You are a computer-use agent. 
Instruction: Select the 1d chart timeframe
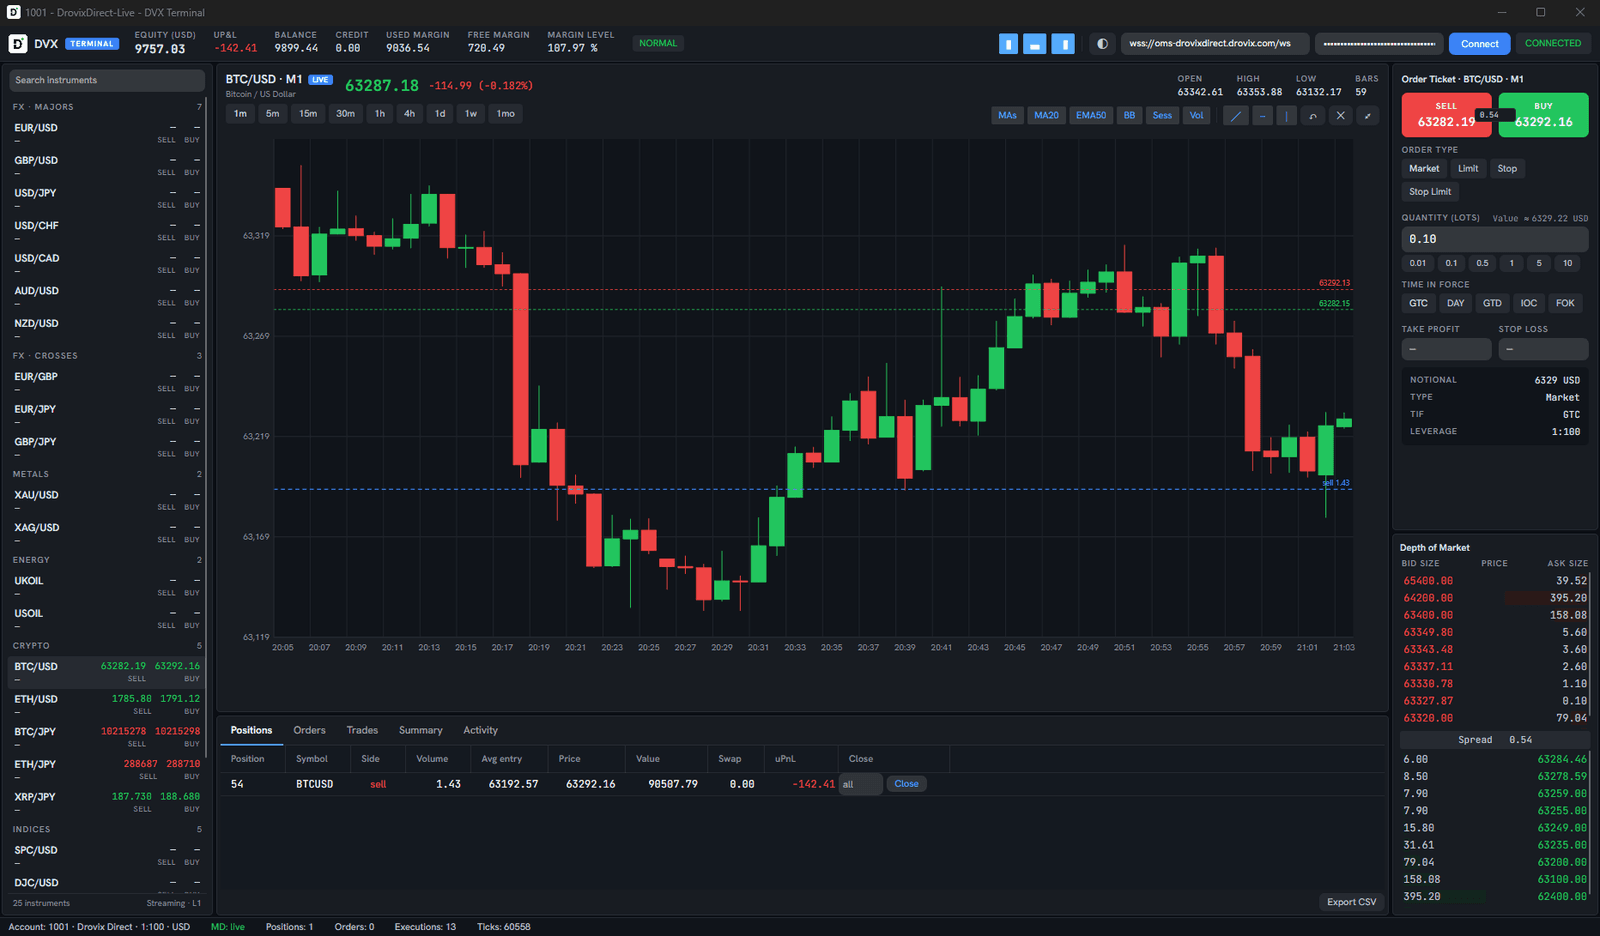click(x=440, y=114)
